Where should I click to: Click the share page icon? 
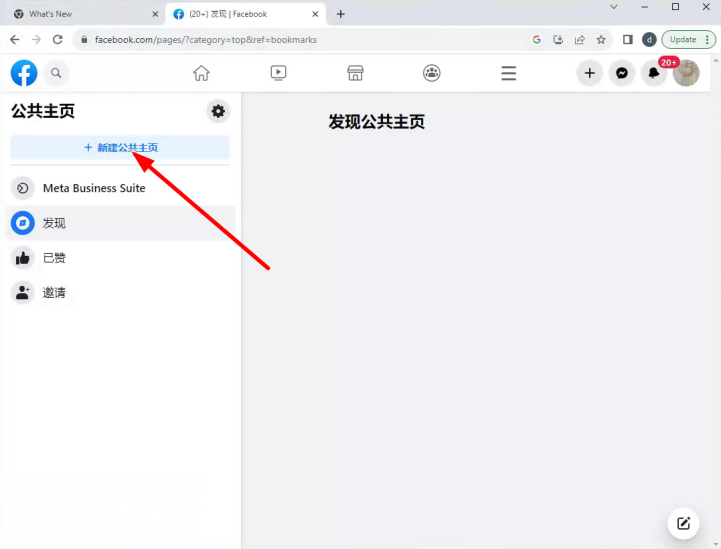point(579,40)
